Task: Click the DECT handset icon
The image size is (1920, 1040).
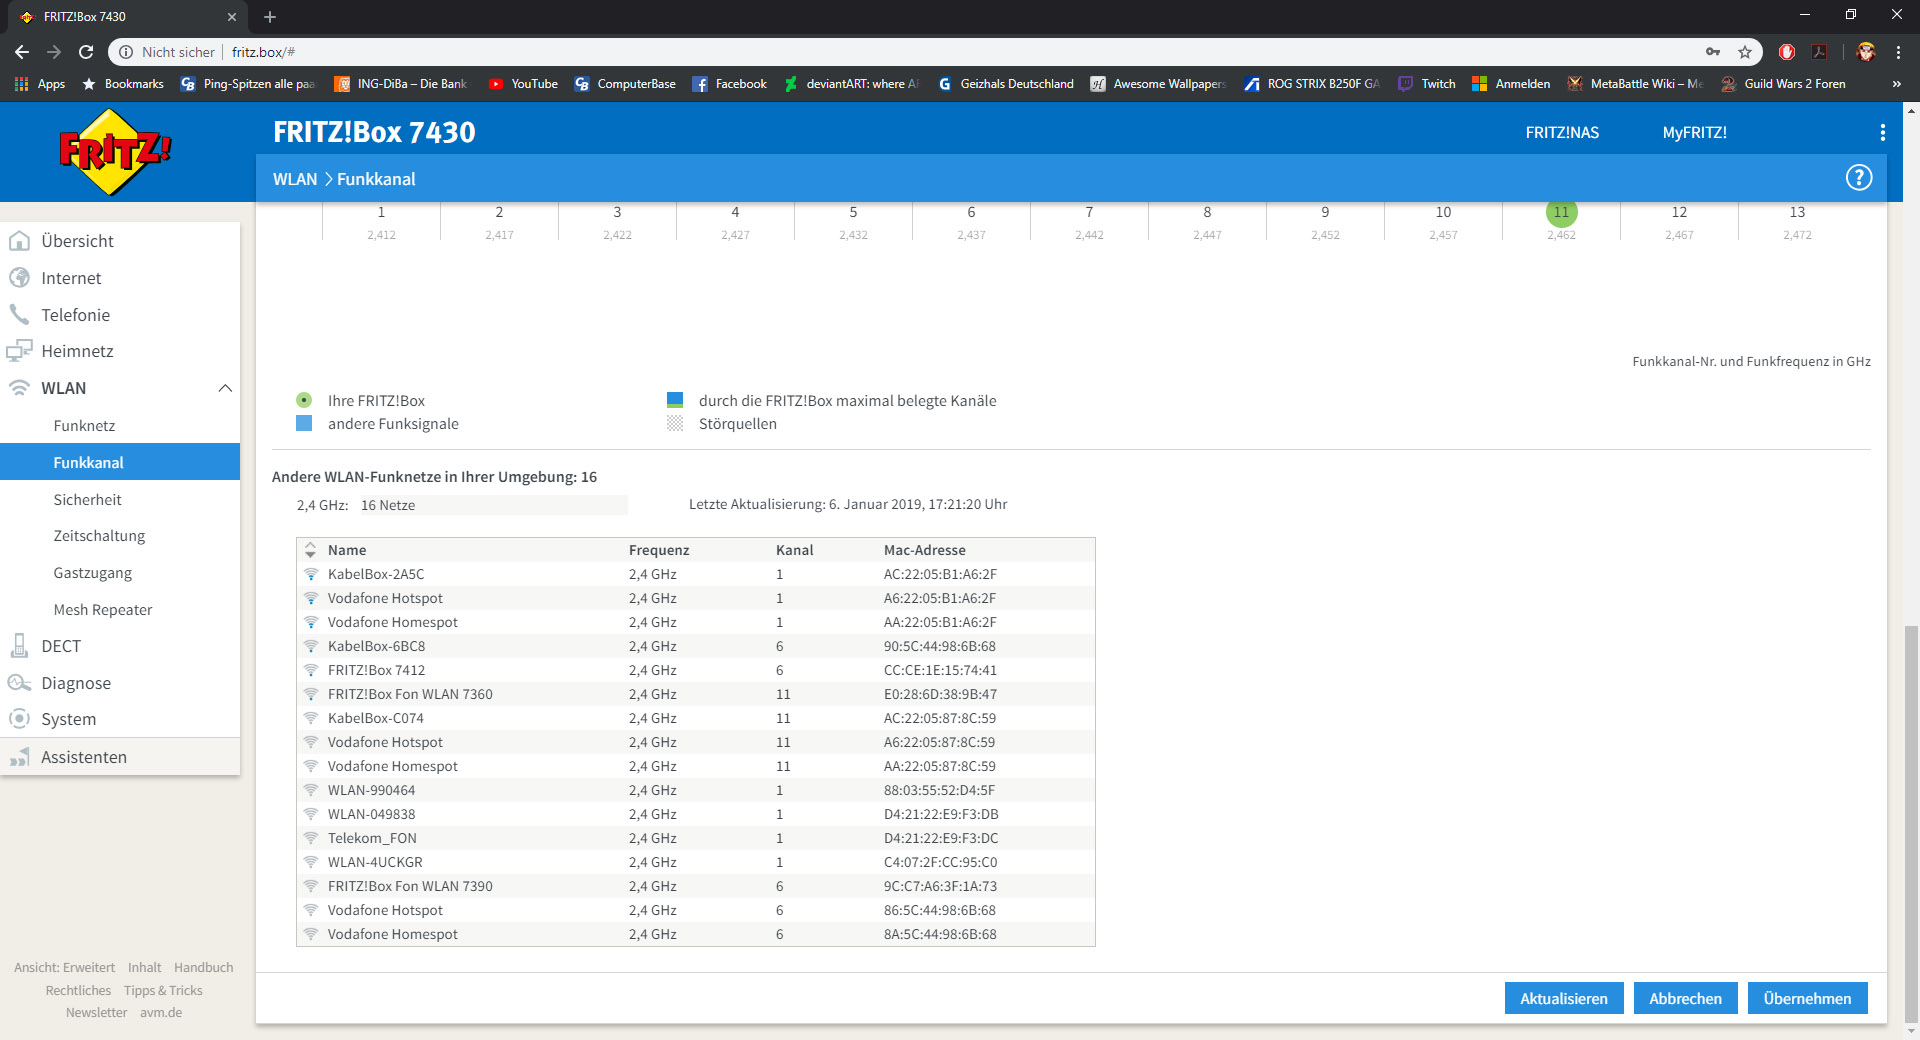Action: point(19,646)
